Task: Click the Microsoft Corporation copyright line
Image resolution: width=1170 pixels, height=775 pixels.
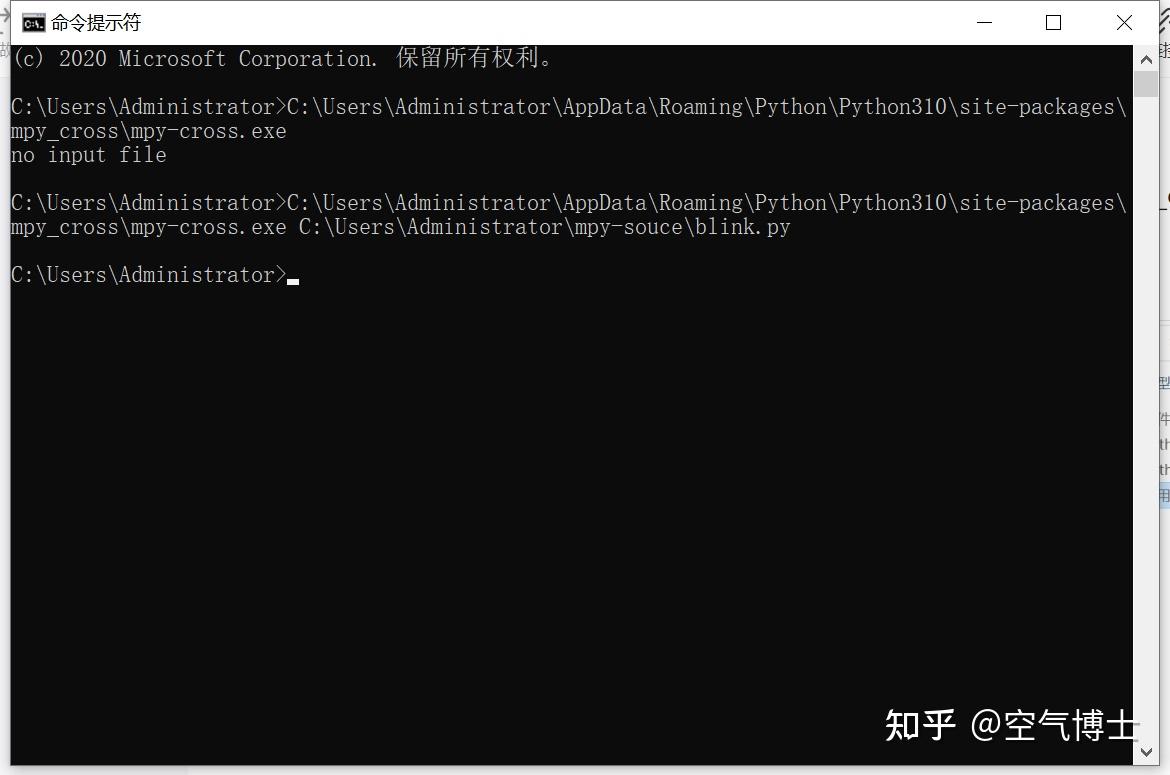Action: [280, 58]
